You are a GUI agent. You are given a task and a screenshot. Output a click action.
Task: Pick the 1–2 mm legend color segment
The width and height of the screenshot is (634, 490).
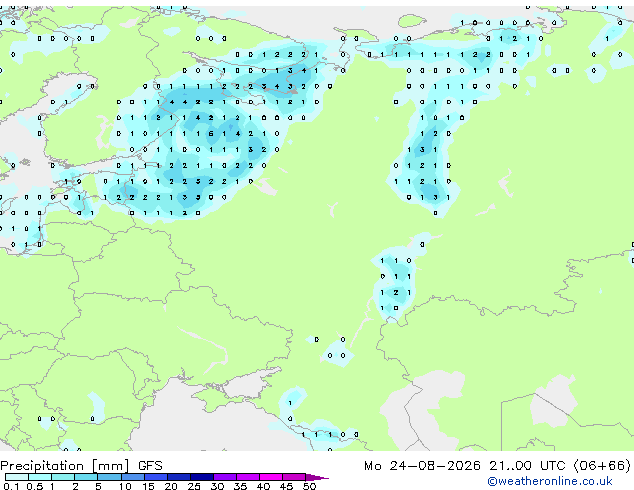click(x=63, y=477)
